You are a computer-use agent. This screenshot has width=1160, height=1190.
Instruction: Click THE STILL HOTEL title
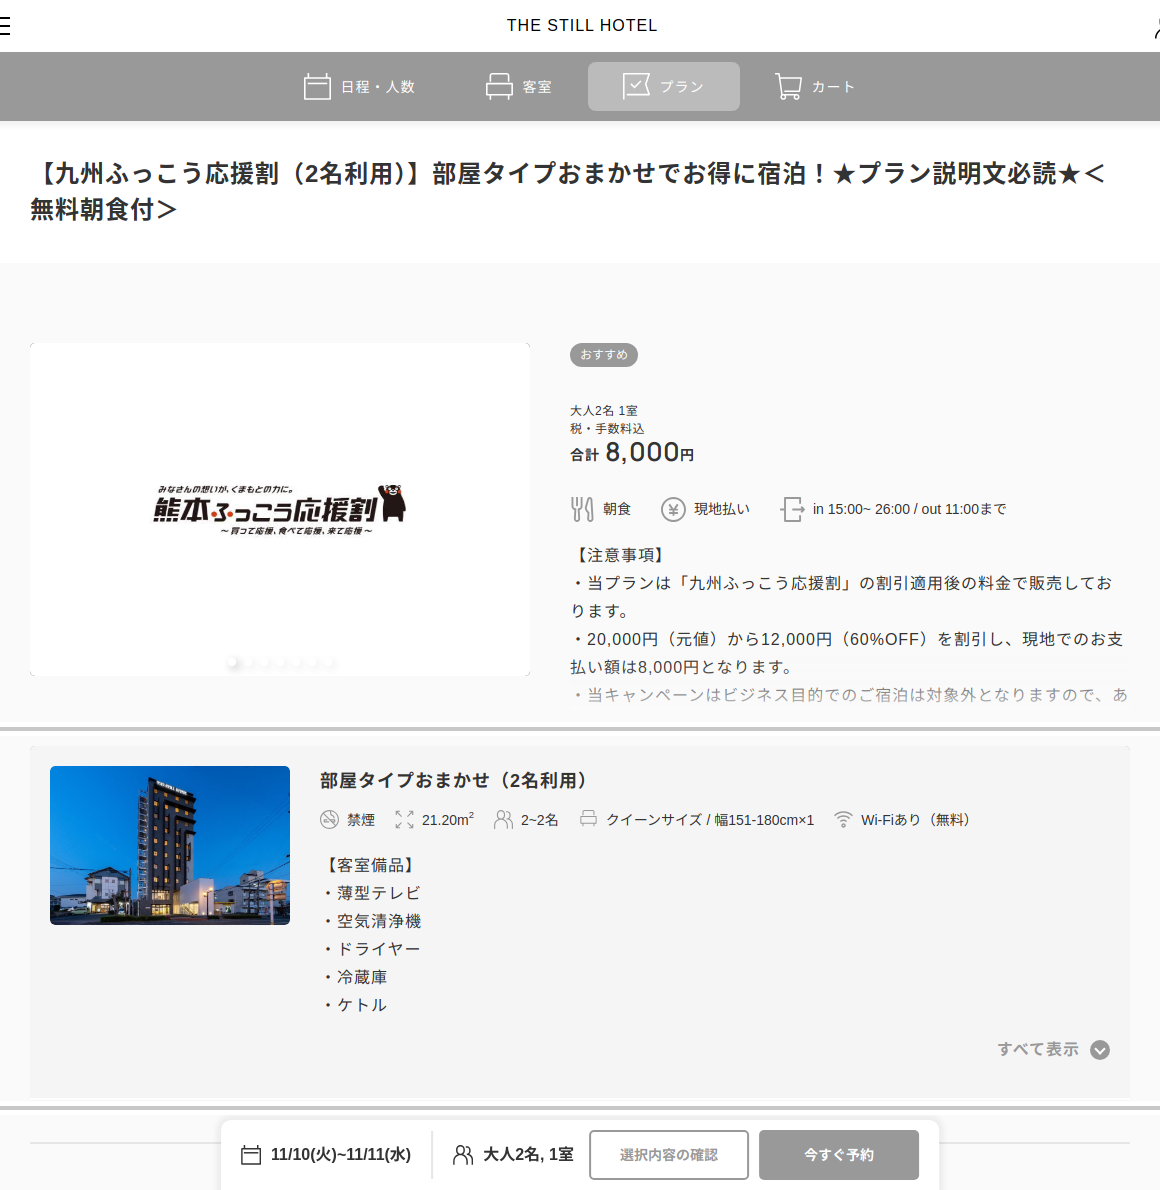582,25
